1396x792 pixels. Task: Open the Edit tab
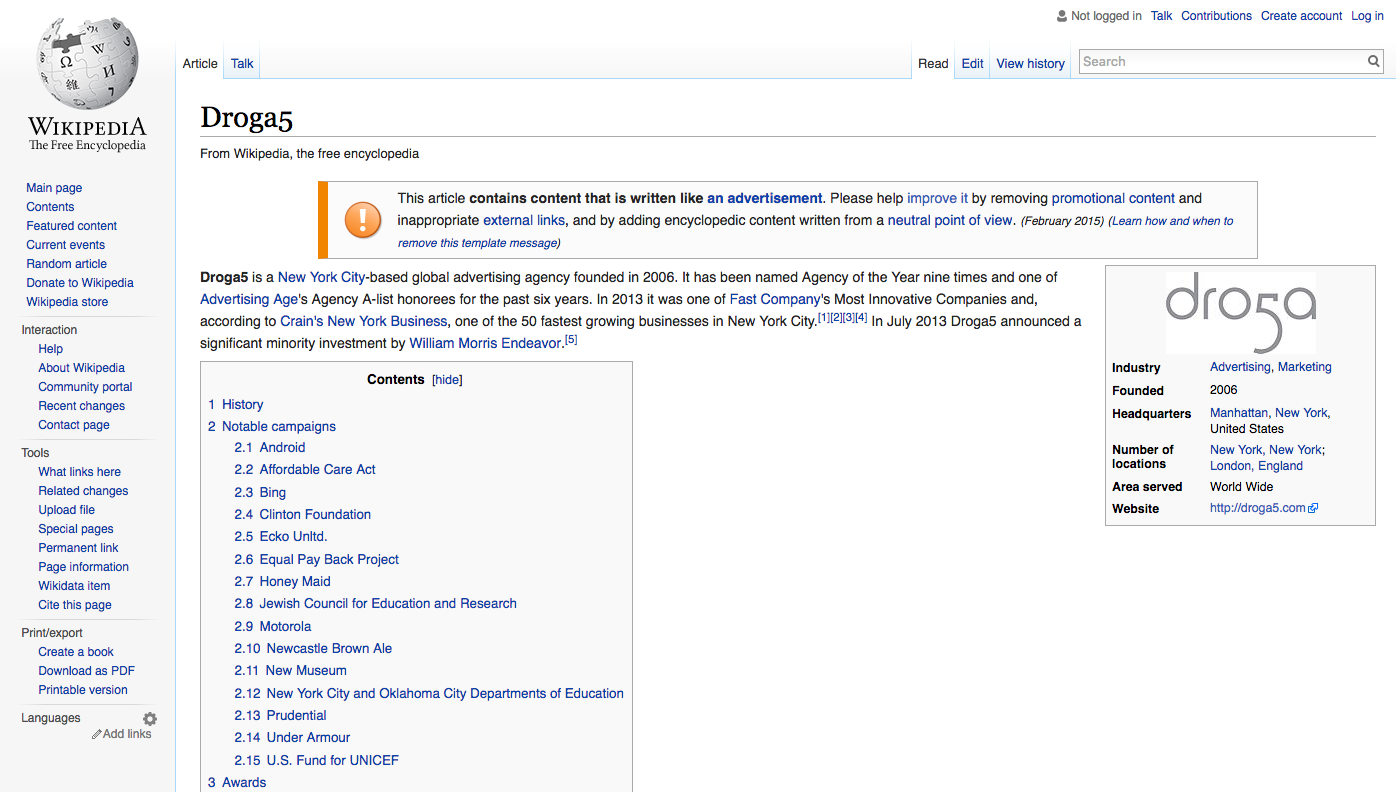pyautogui.click(x=973, y=63)
